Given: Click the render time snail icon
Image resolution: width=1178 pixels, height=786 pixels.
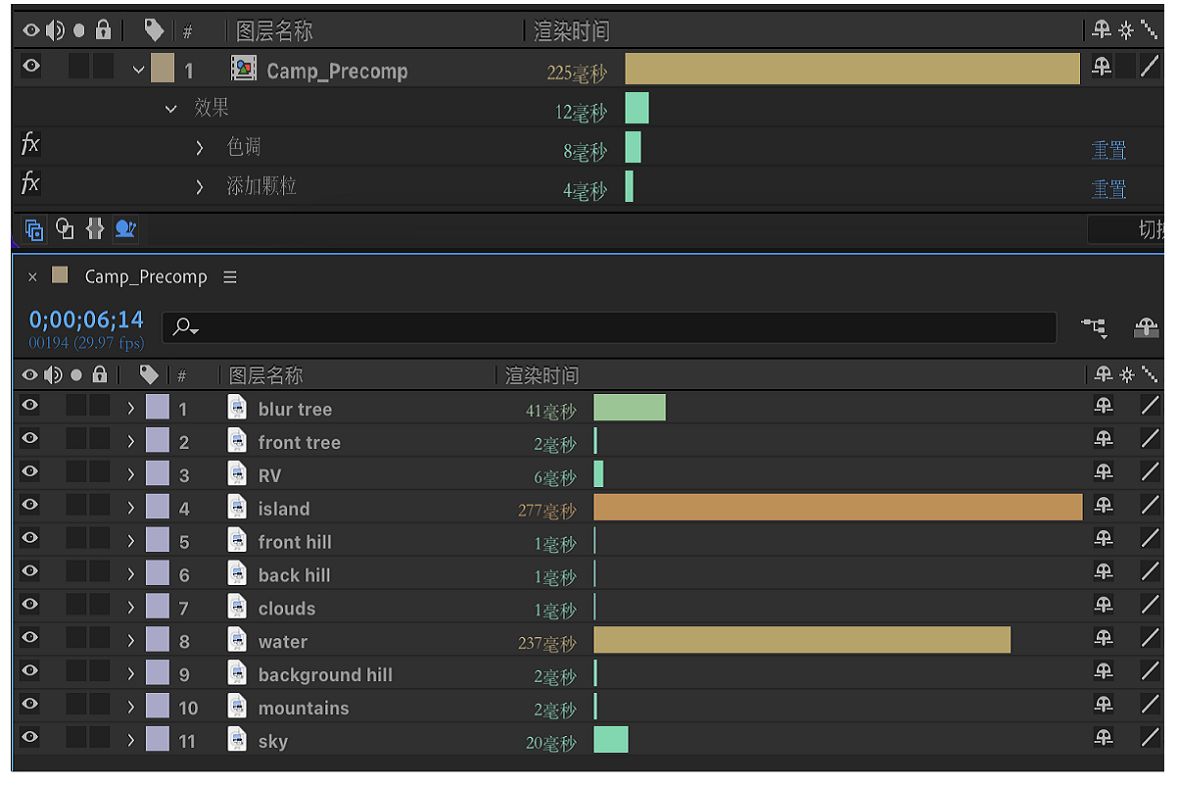Looking at the screenshot, I should pyautogui.click(x=125, y=230).
